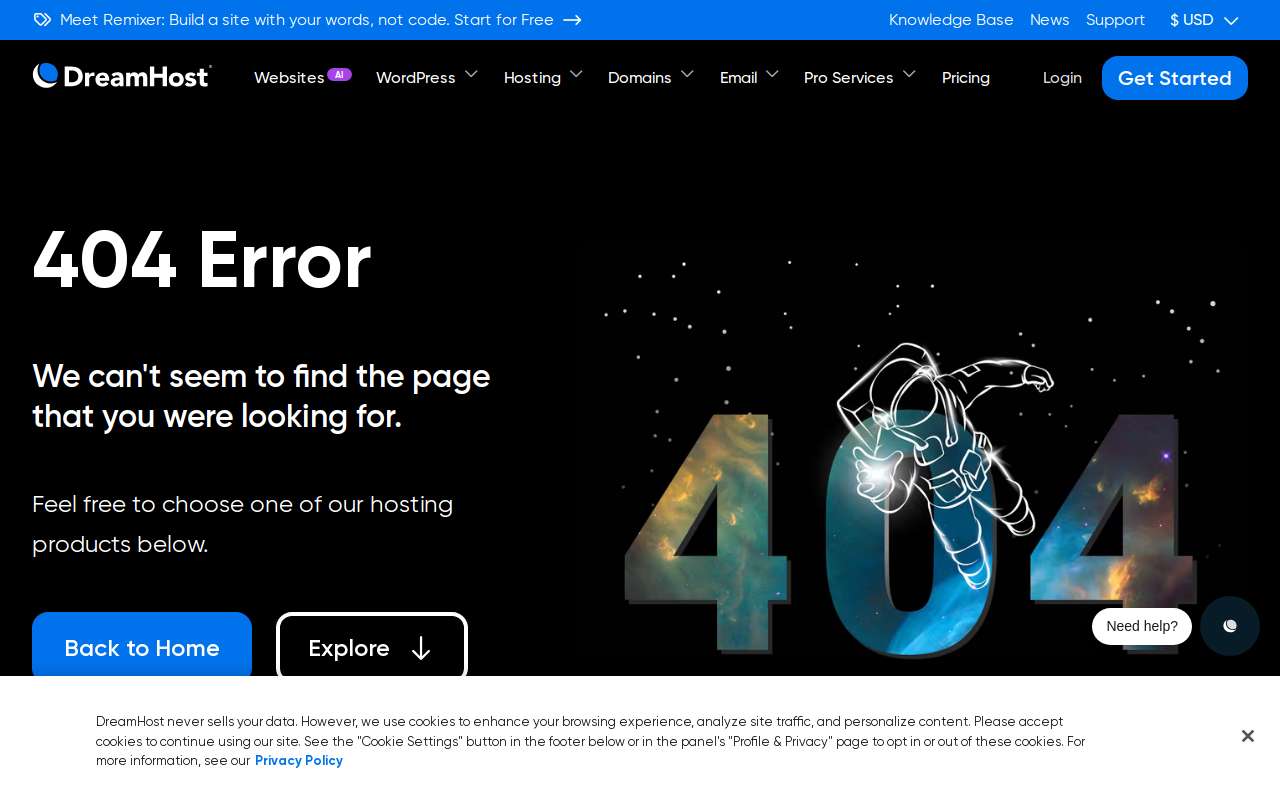Expand the Pro Services dropdown chevron
1280x800 pixels.
tap(909, 74)
